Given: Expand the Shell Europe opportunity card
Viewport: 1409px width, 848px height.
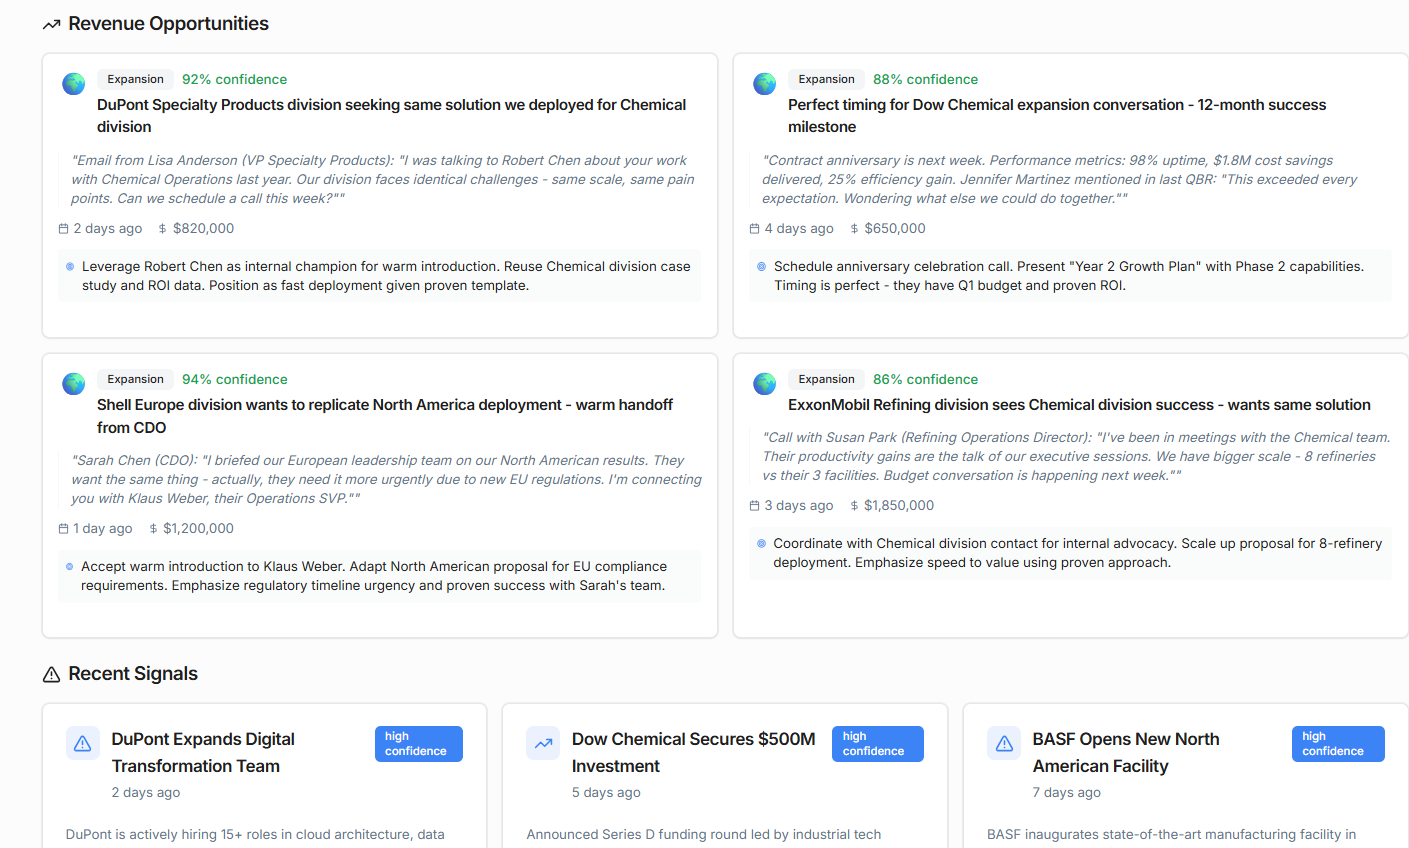Looking at the screenshot, I should pyautogui.click(x=378, y=494).
